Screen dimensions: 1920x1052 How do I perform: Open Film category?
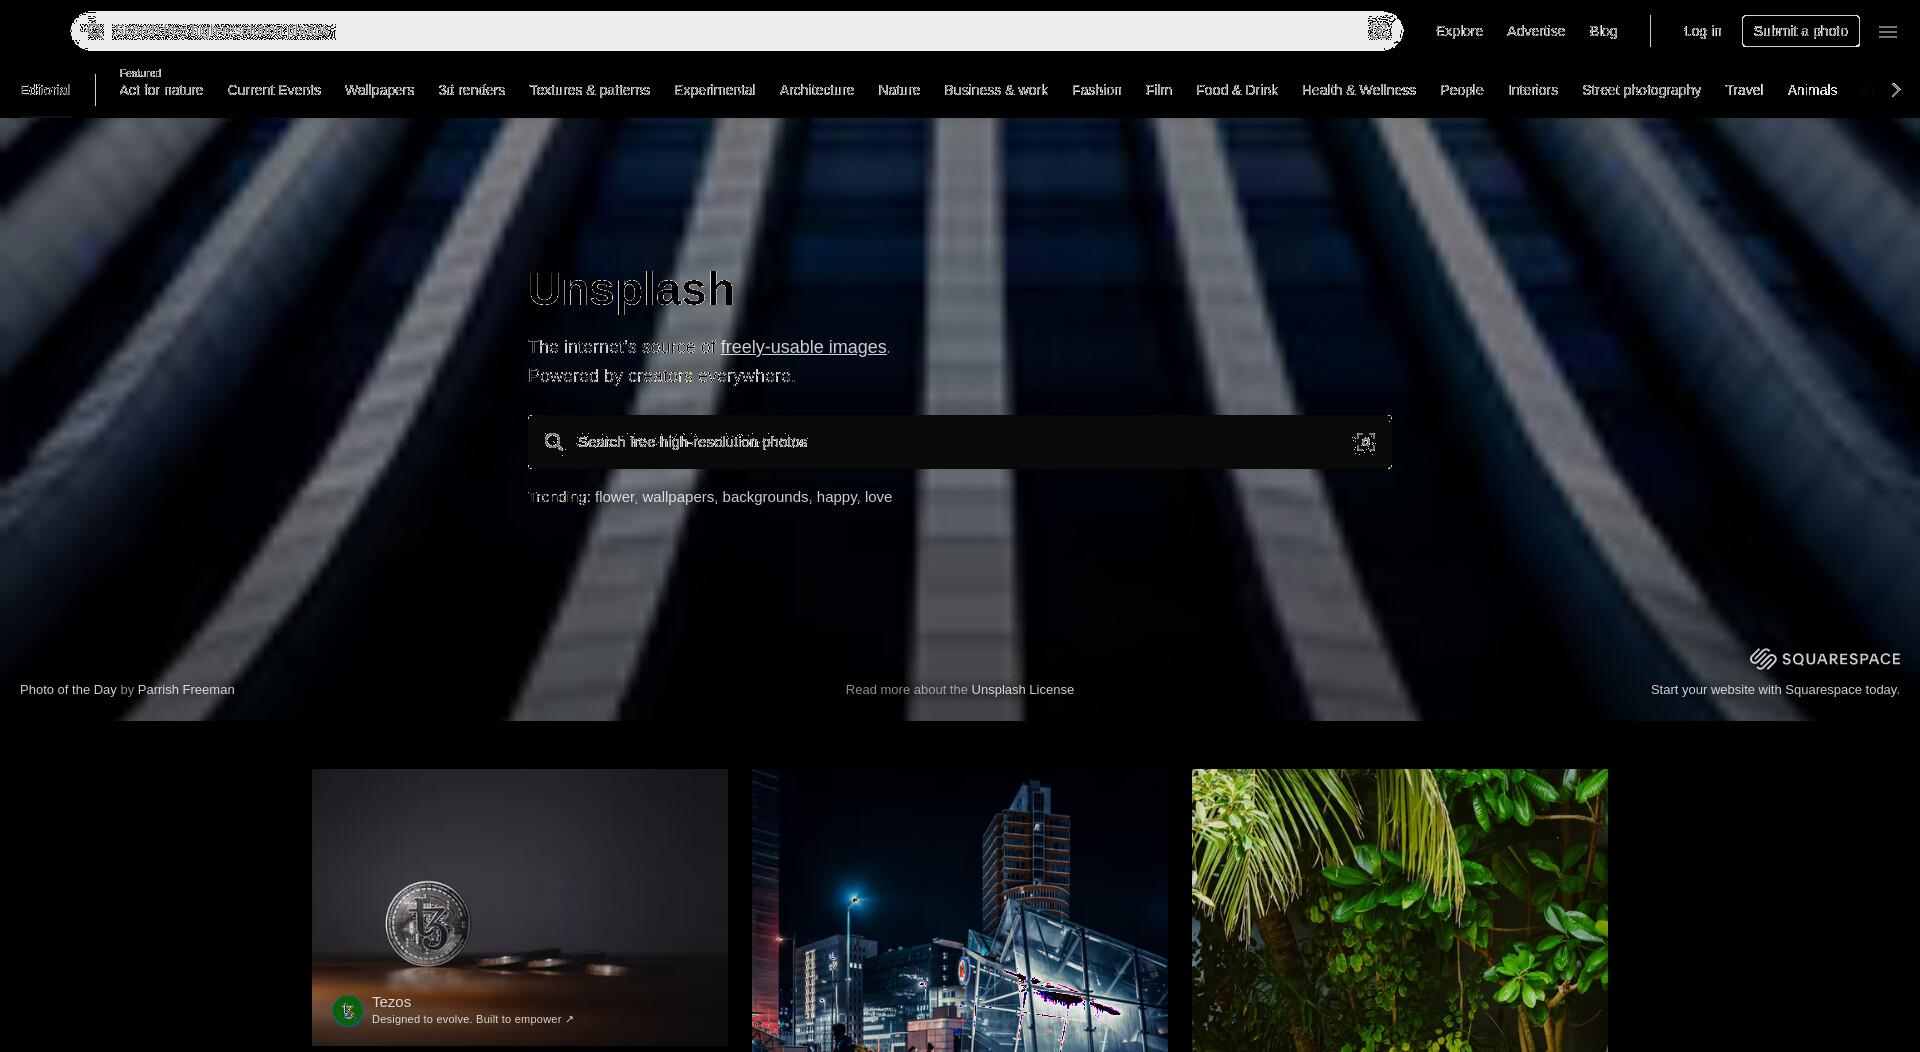pyautogui.click(x=1159, y=90)
